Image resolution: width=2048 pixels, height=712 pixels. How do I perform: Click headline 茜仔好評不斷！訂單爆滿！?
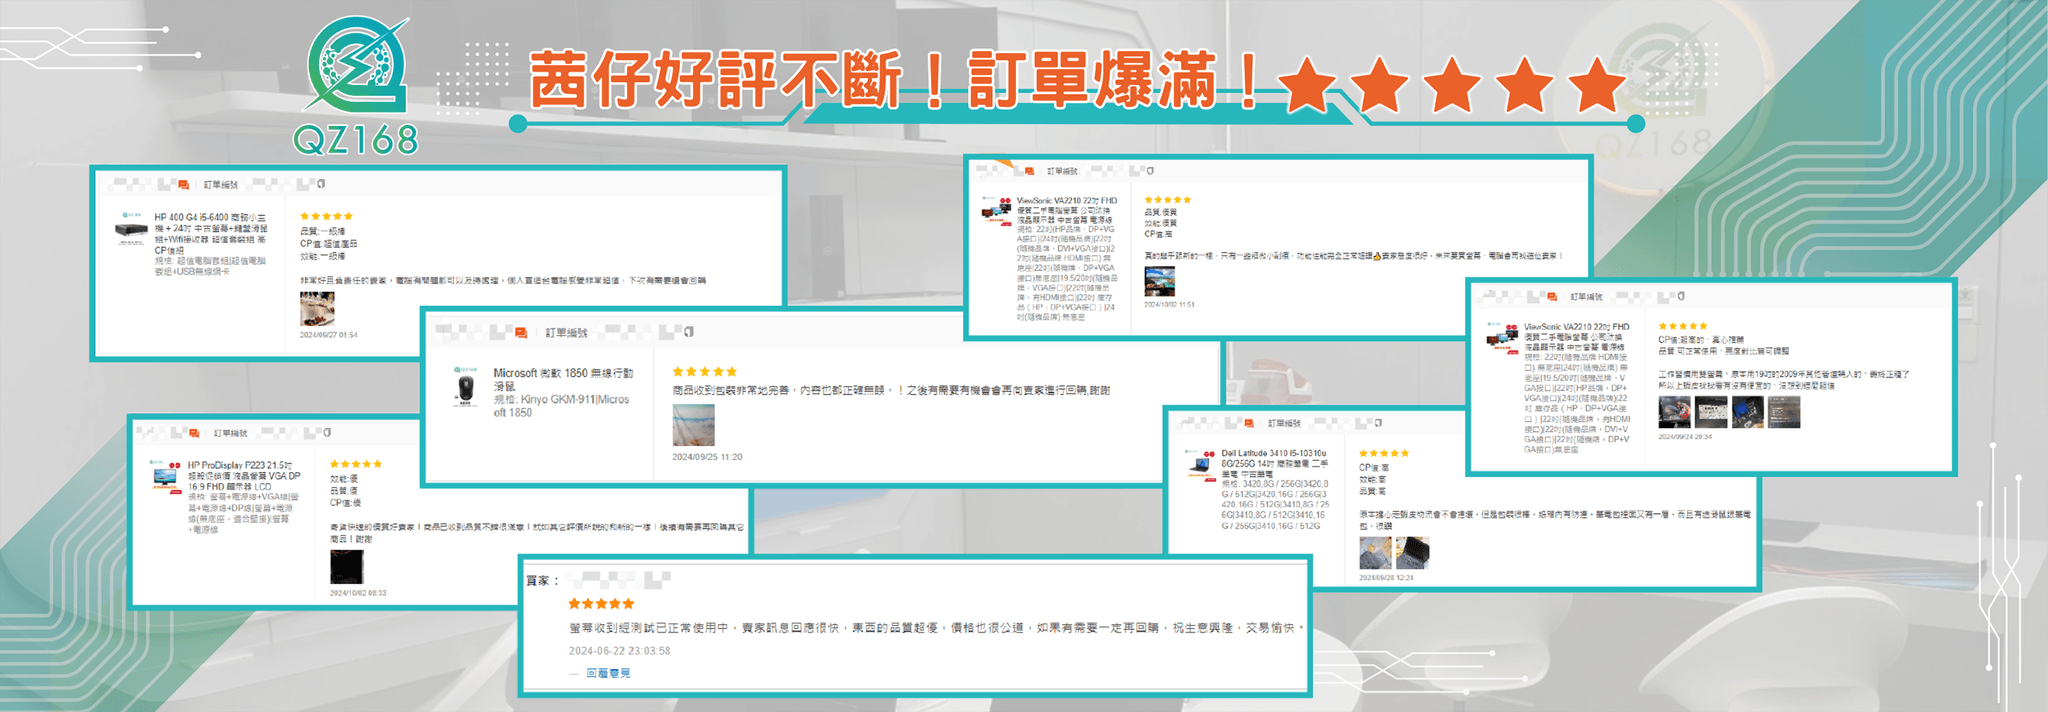[x=893, y=80]
